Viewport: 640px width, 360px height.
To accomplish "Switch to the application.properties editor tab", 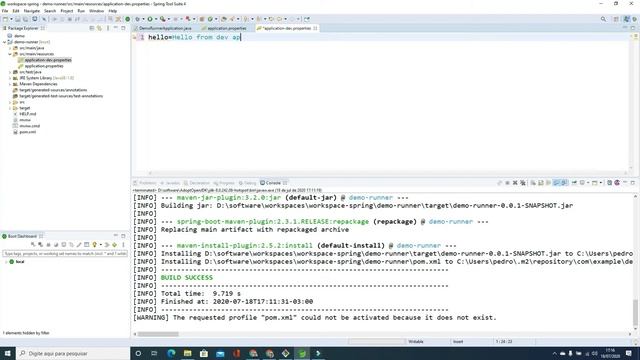I will [223, 28].
